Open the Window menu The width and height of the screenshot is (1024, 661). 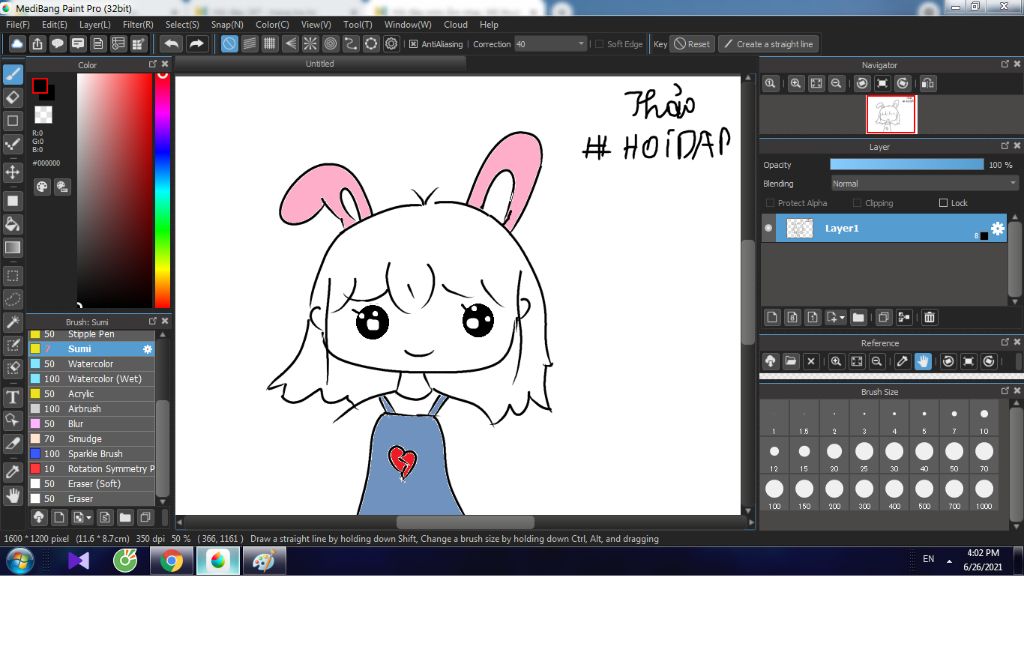tap(408, 24)
